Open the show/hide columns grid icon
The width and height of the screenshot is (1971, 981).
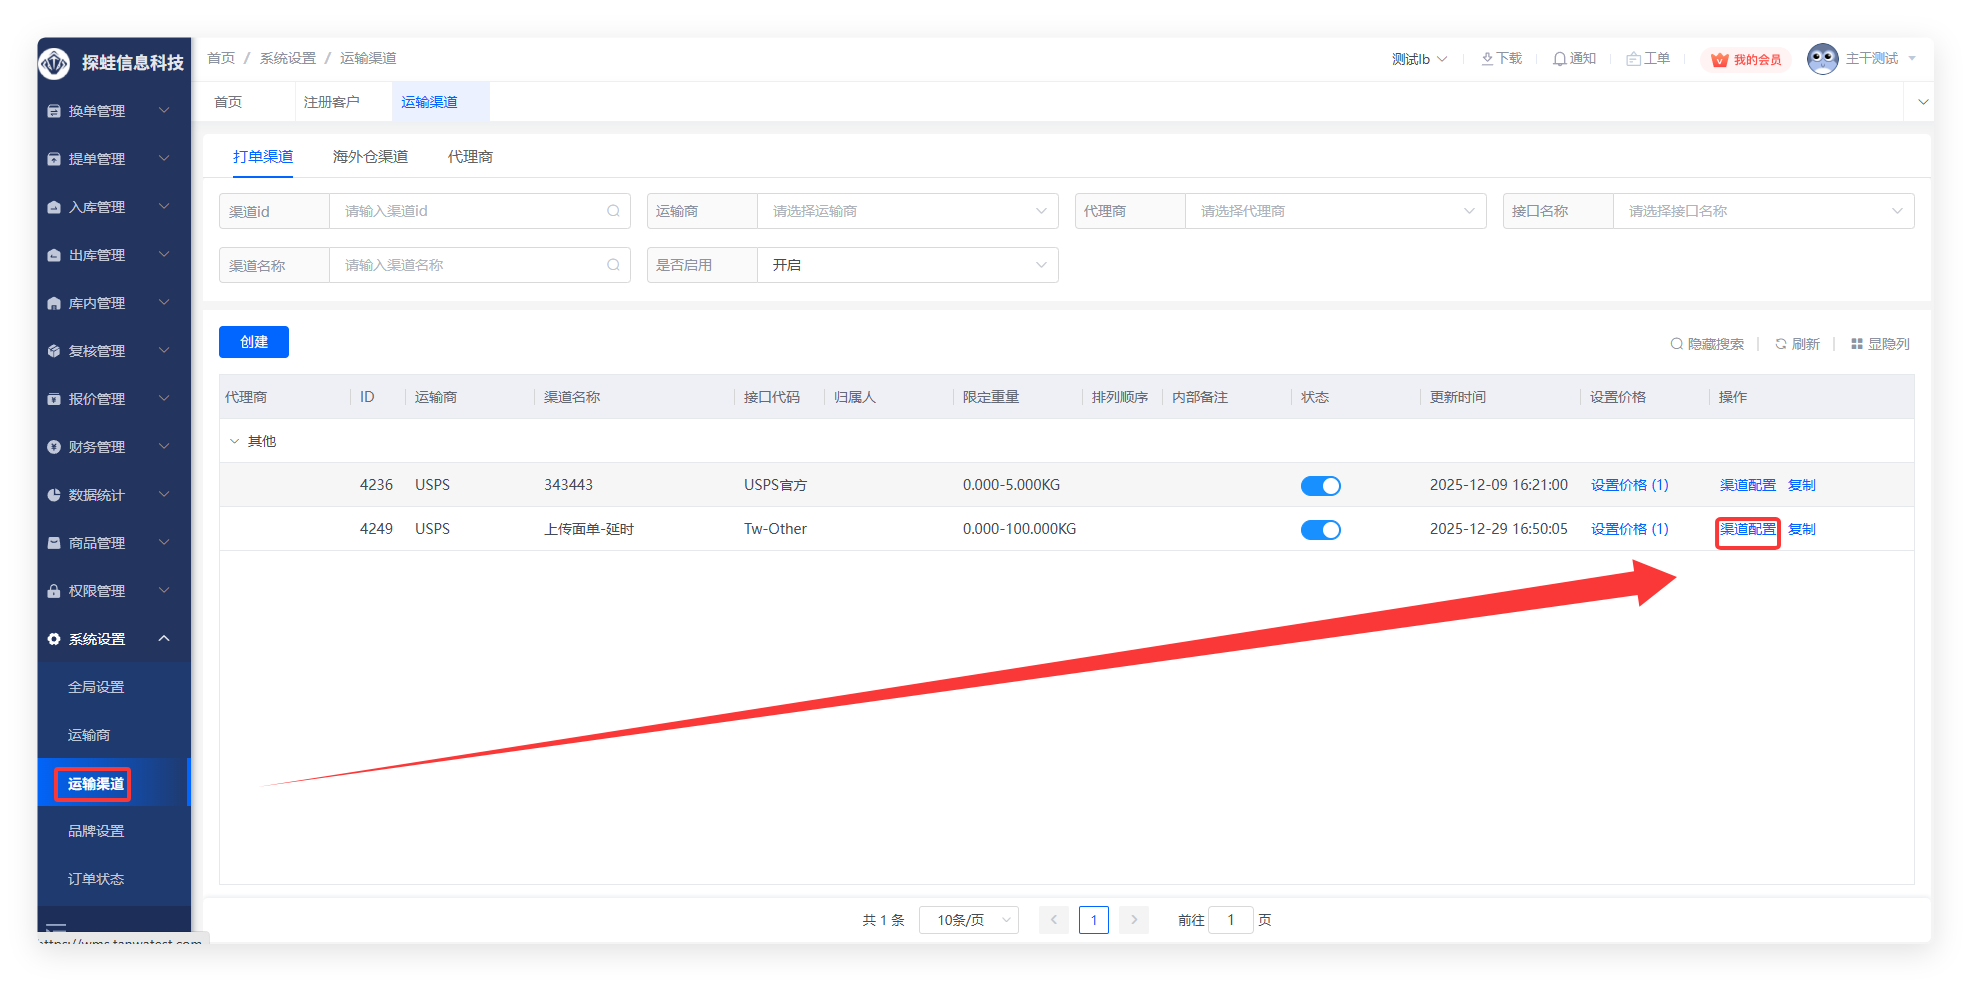coord(1857,344)
